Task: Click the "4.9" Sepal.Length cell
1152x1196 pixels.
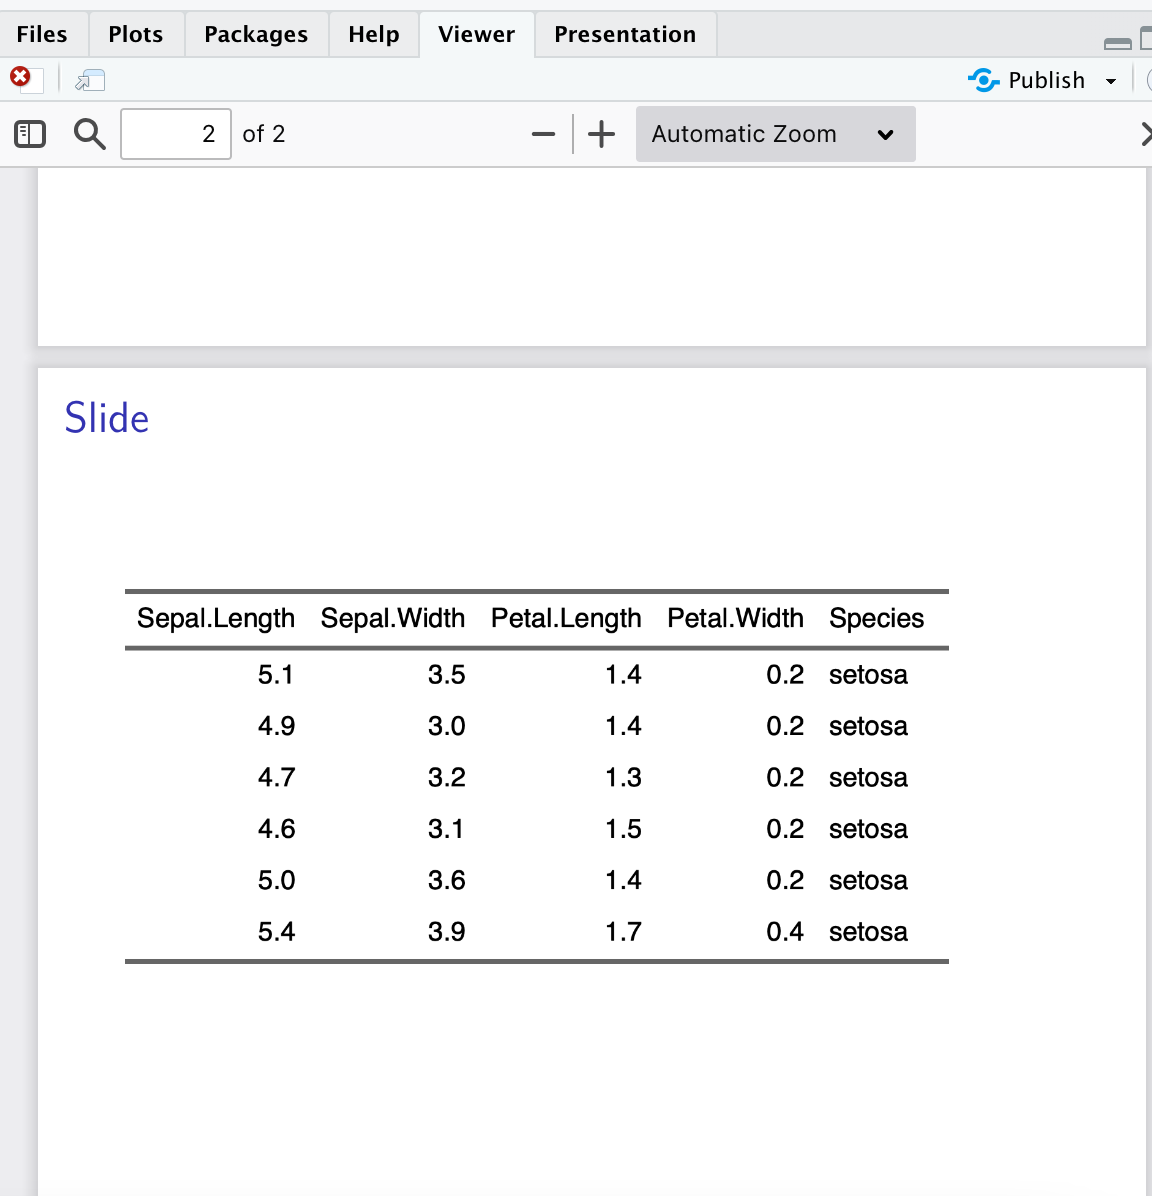Action: 275,726
